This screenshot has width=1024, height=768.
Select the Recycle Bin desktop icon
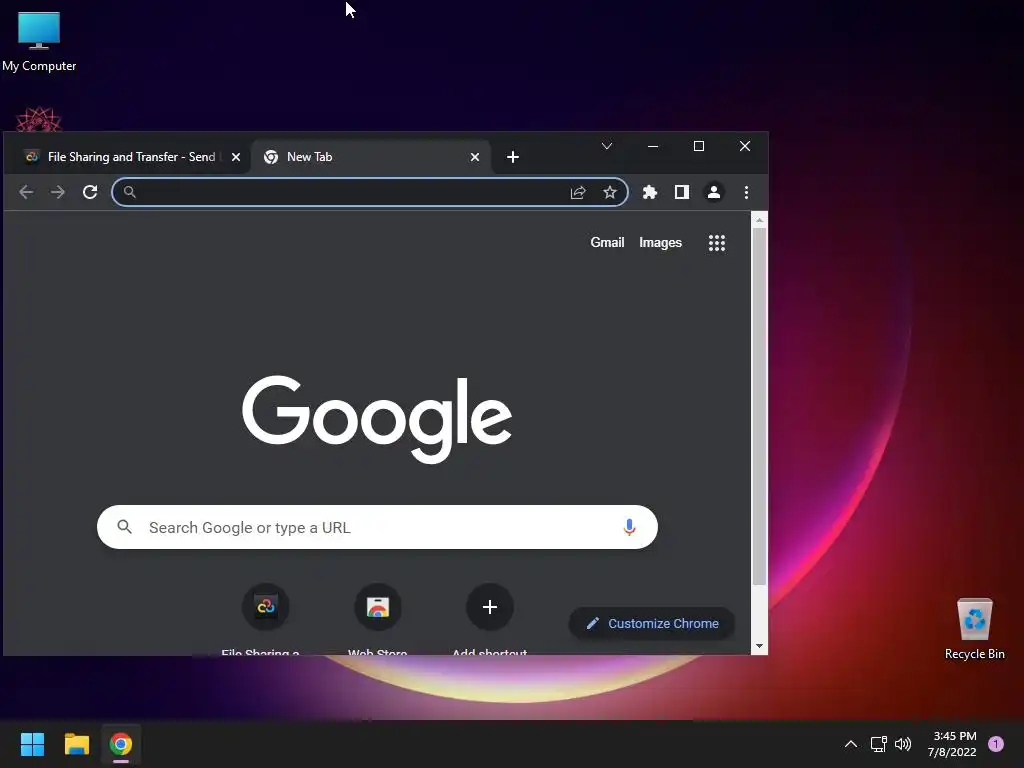coord(974,629)
